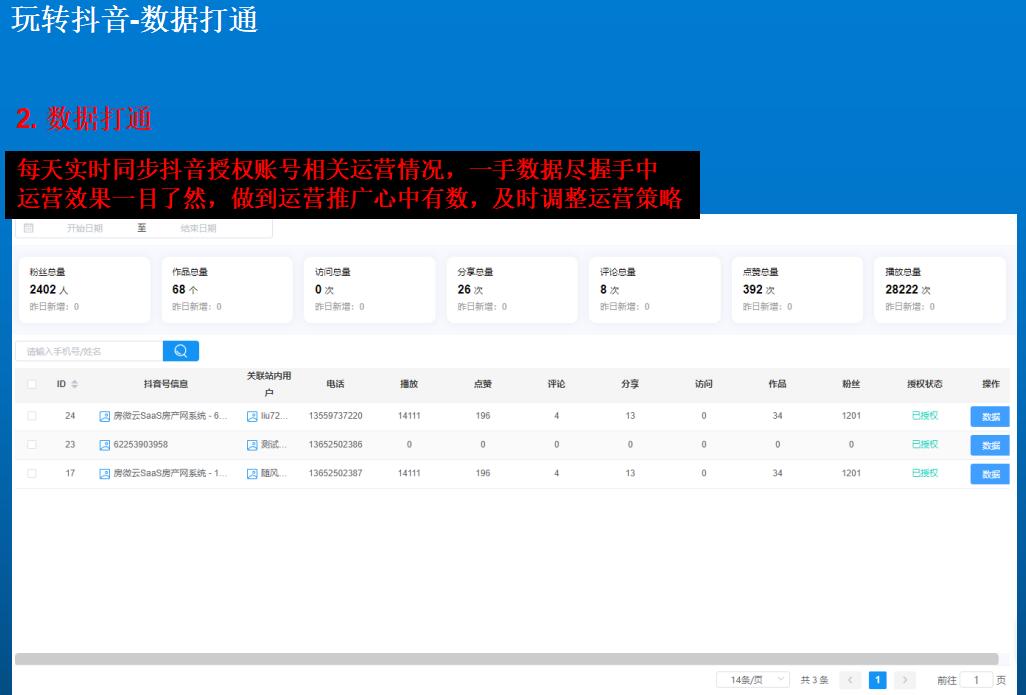Click the previous page arrow

[850, 680]
